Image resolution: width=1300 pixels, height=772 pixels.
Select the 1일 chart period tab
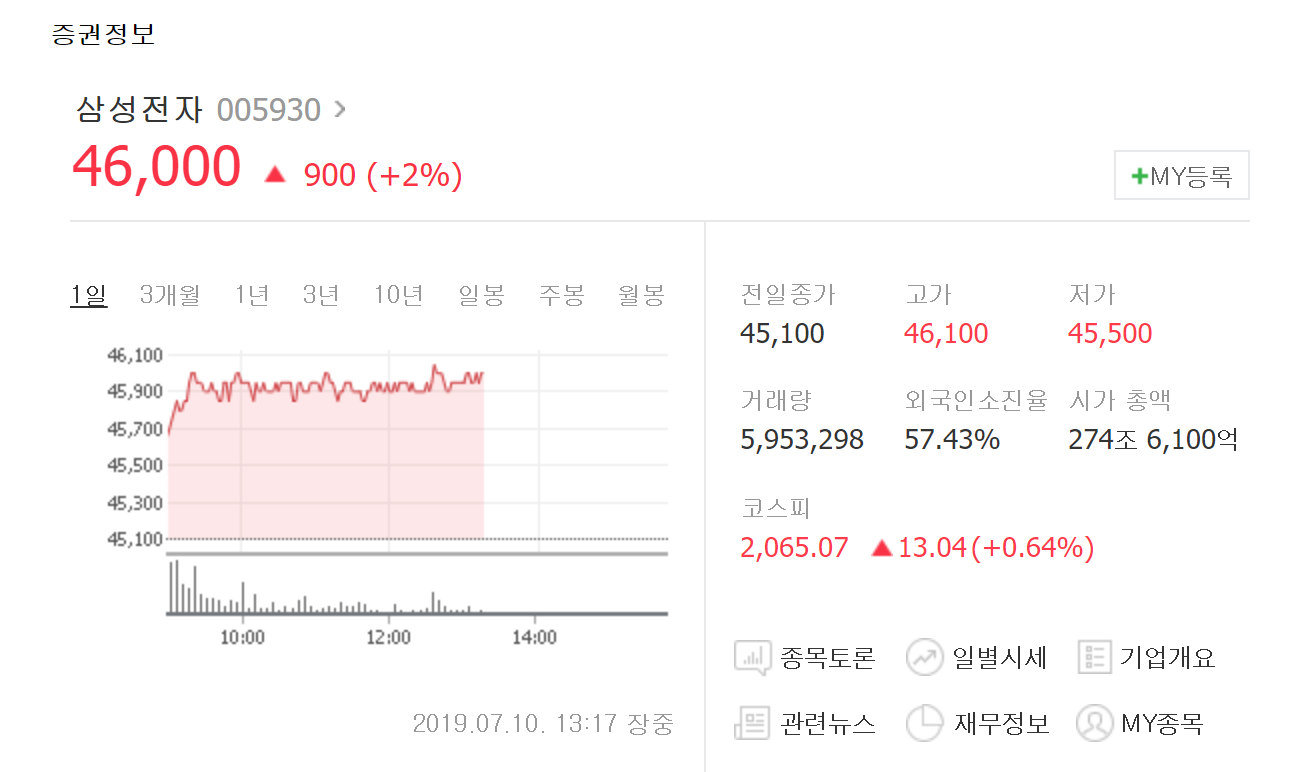[89, 295]
